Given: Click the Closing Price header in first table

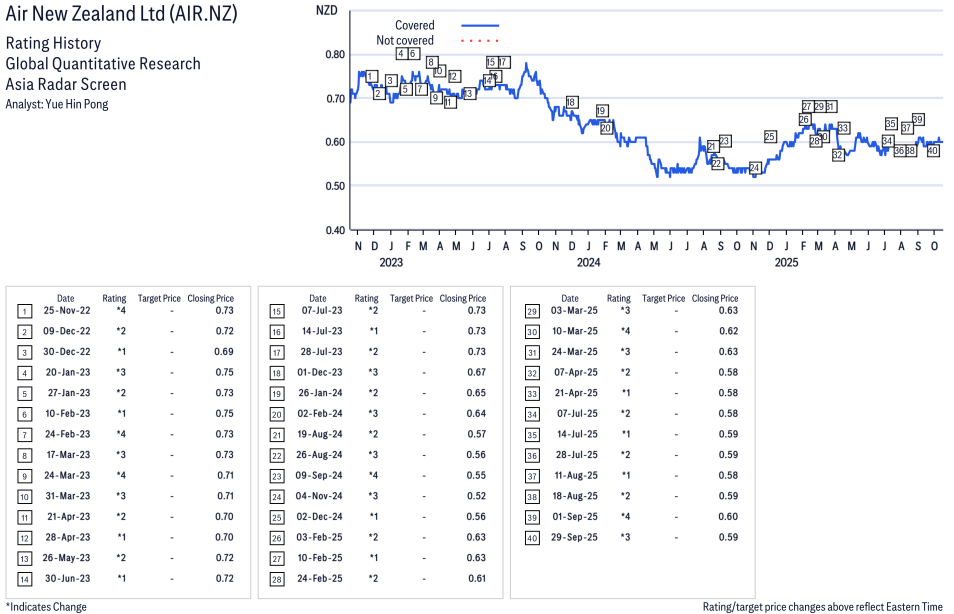Looking at the screenshot, I should pyautogui.click(x=211, y=298).
